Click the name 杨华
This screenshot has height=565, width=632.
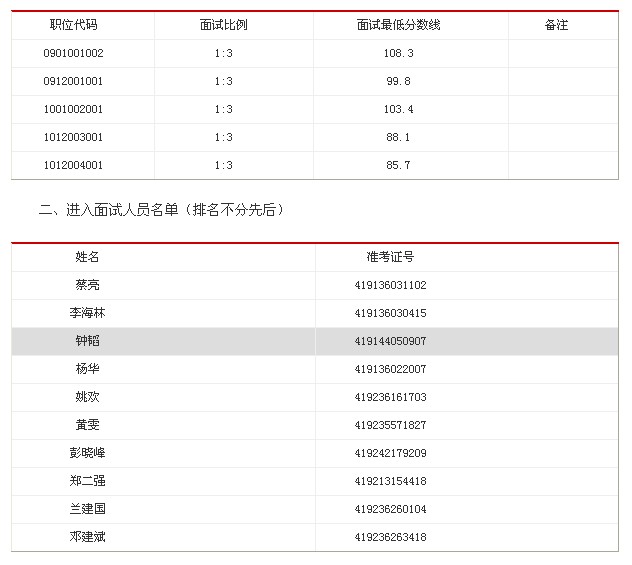[x=88, y=369]
